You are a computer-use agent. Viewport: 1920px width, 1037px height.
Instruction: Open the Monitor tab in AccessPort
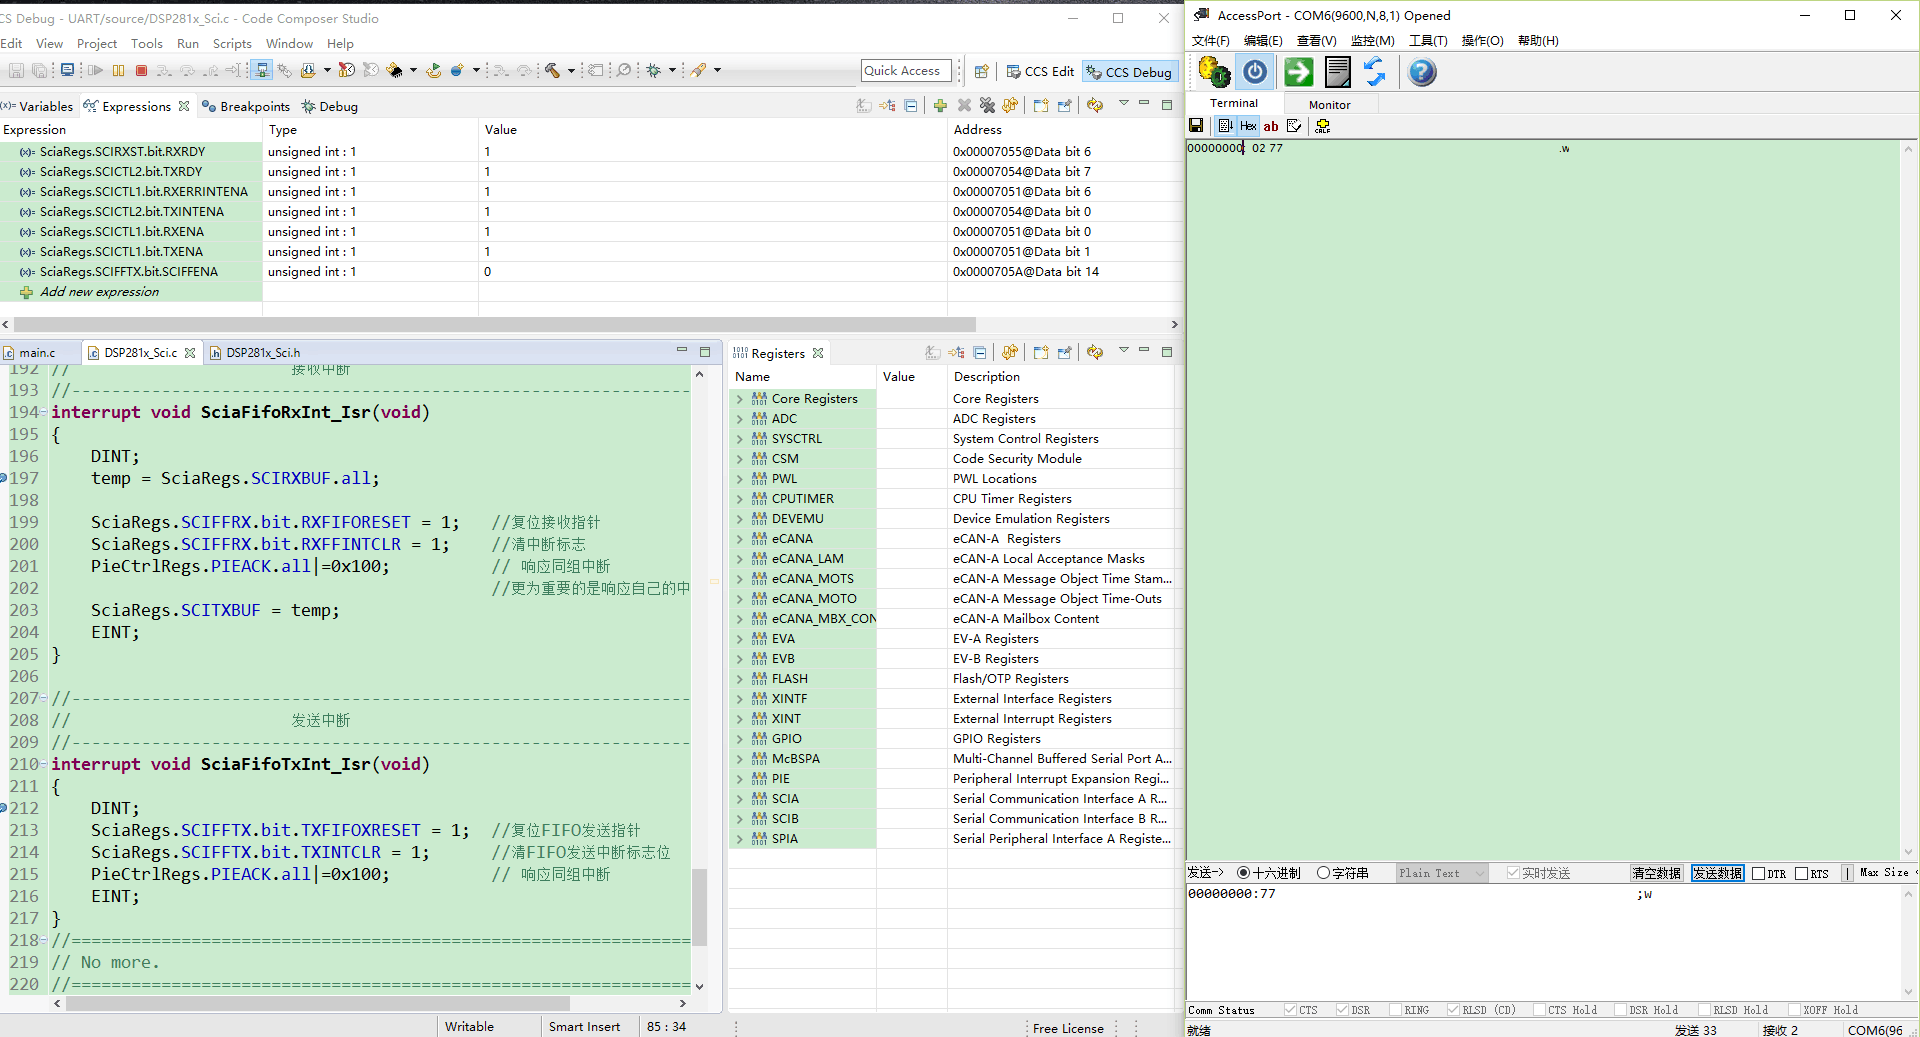tap(1329, 105)
